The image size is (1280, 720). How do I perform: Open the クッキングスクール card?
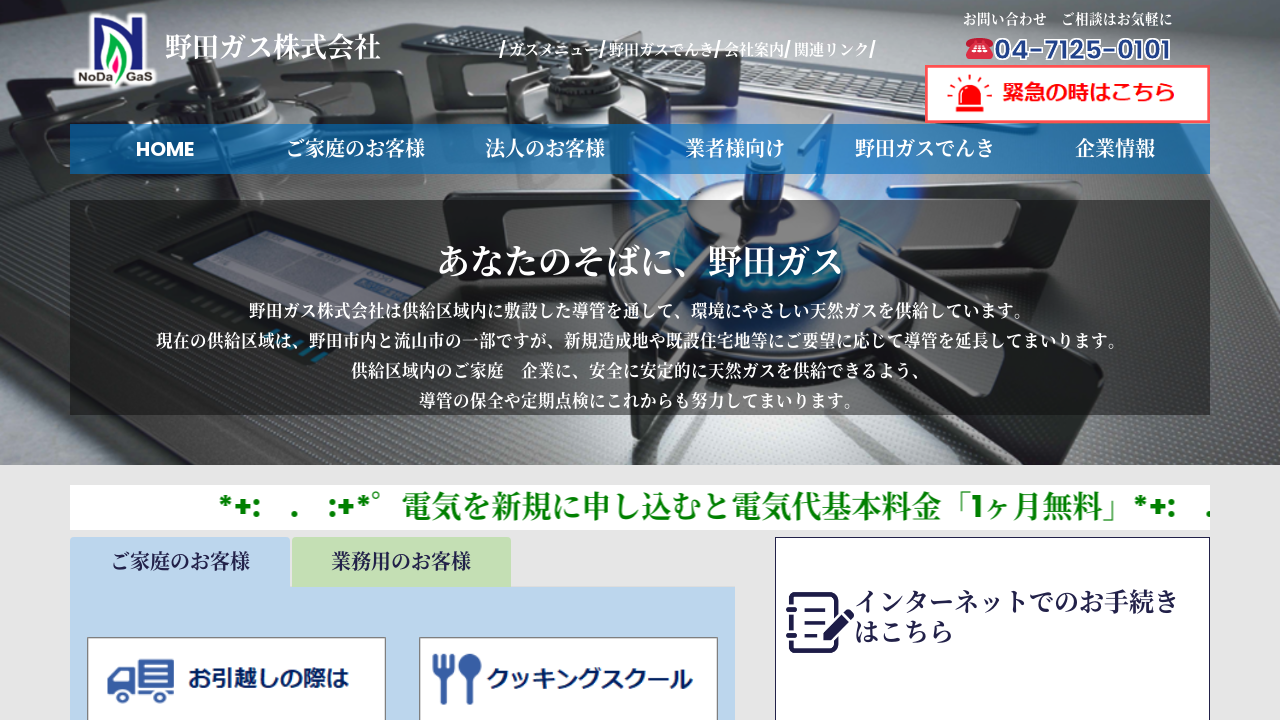tap(568, 679)
